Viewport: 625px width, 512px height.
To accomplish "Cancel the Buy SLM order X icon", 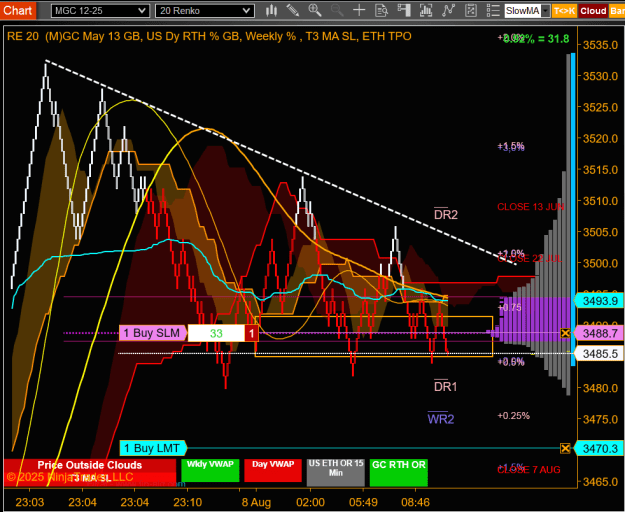I will point(565,333).
